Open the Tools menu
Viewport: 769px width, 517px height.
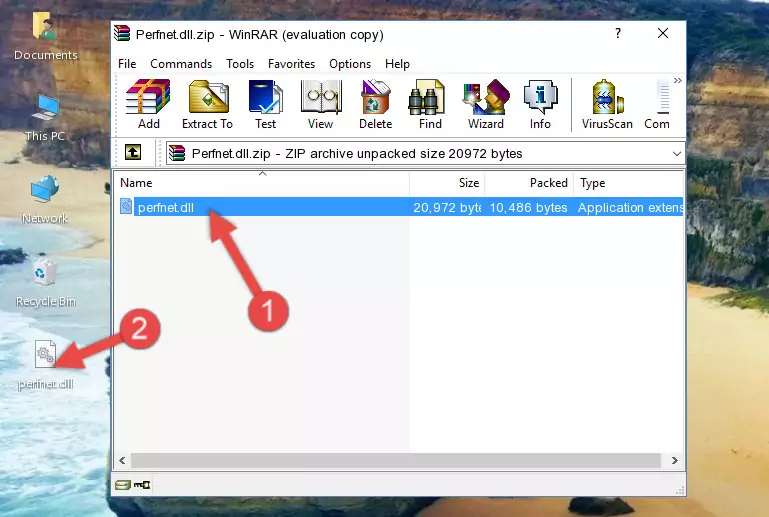(x=240, y=64)
